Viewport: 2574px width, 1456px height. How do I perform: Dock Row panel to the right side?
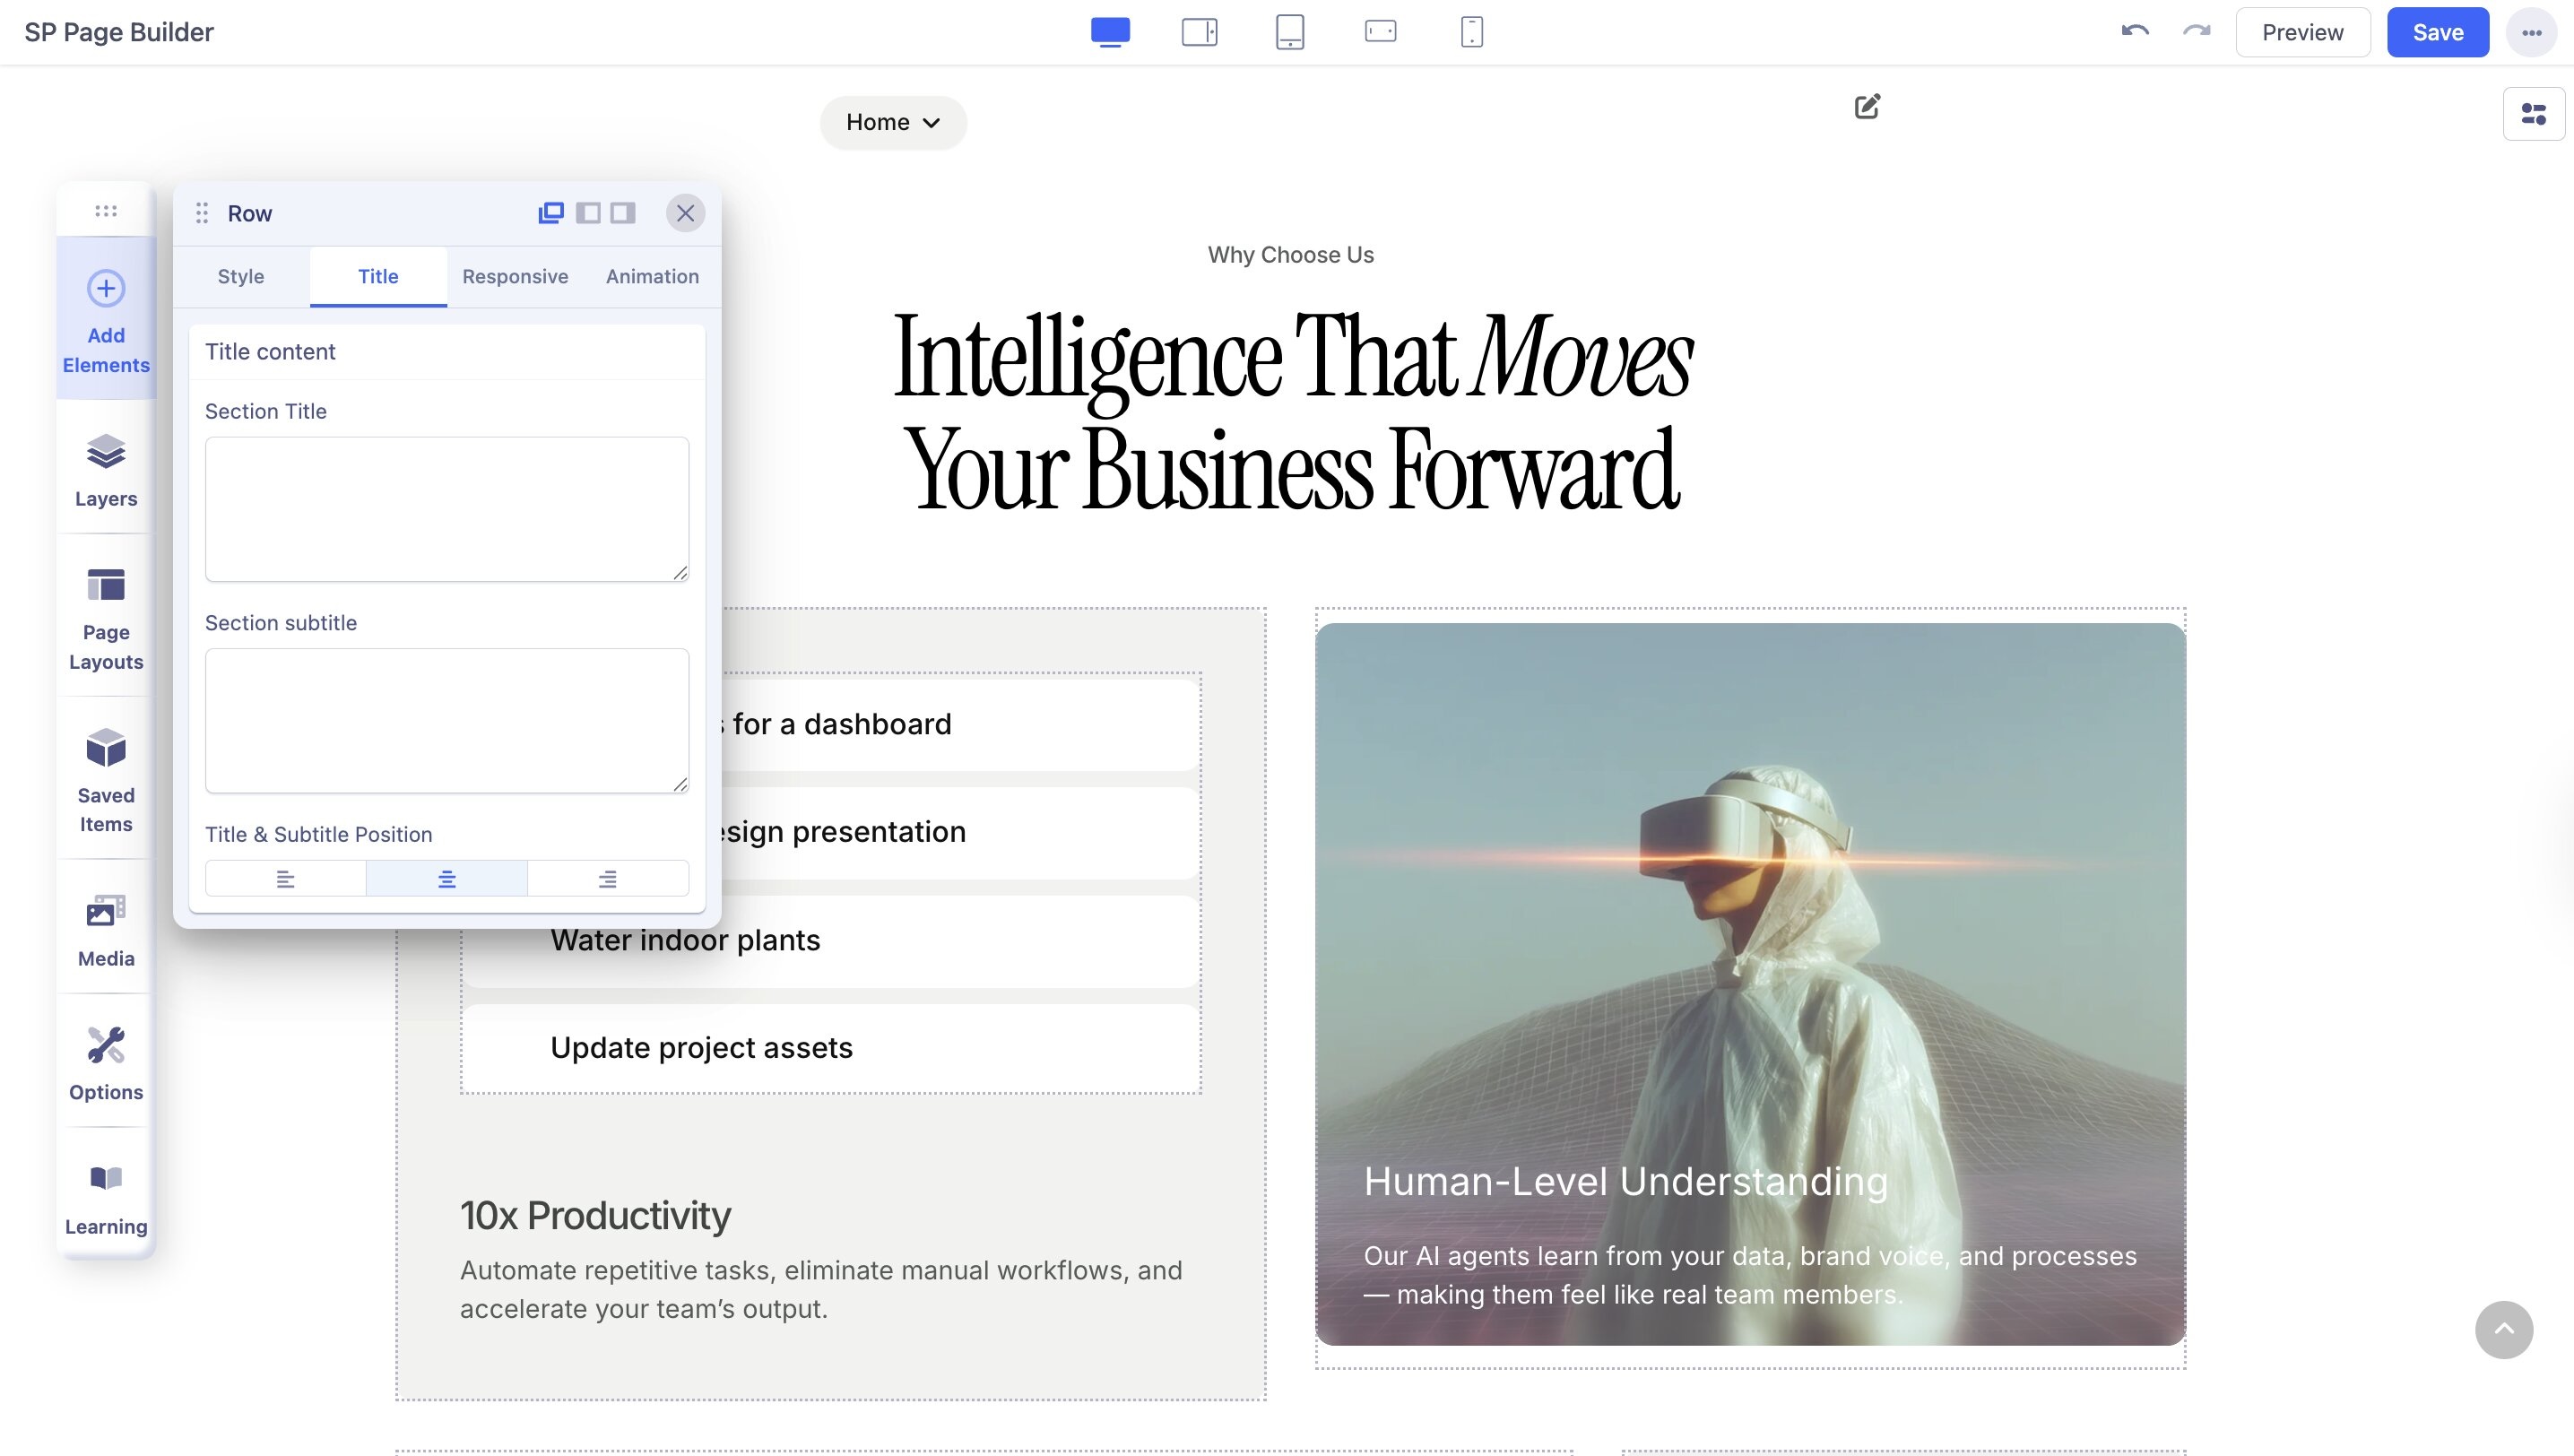pos(623,213)
